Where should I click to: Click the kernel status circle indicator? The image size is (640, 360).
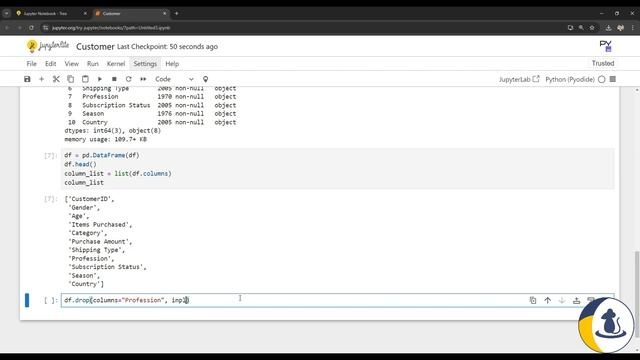[602, 79]
